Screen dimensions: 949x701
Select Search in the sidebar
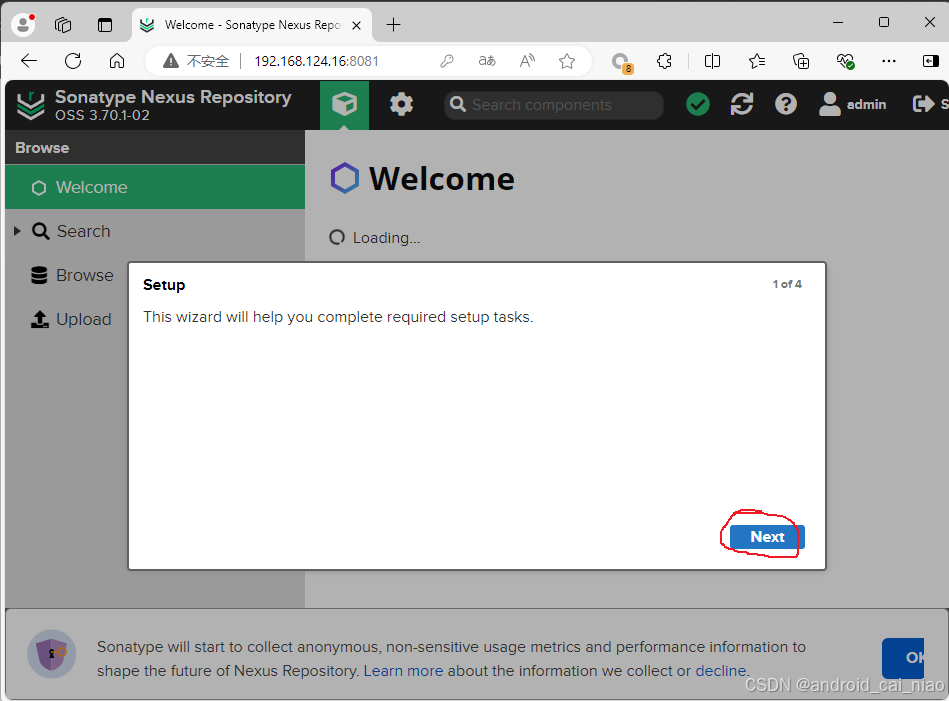(x=84, y=231)
